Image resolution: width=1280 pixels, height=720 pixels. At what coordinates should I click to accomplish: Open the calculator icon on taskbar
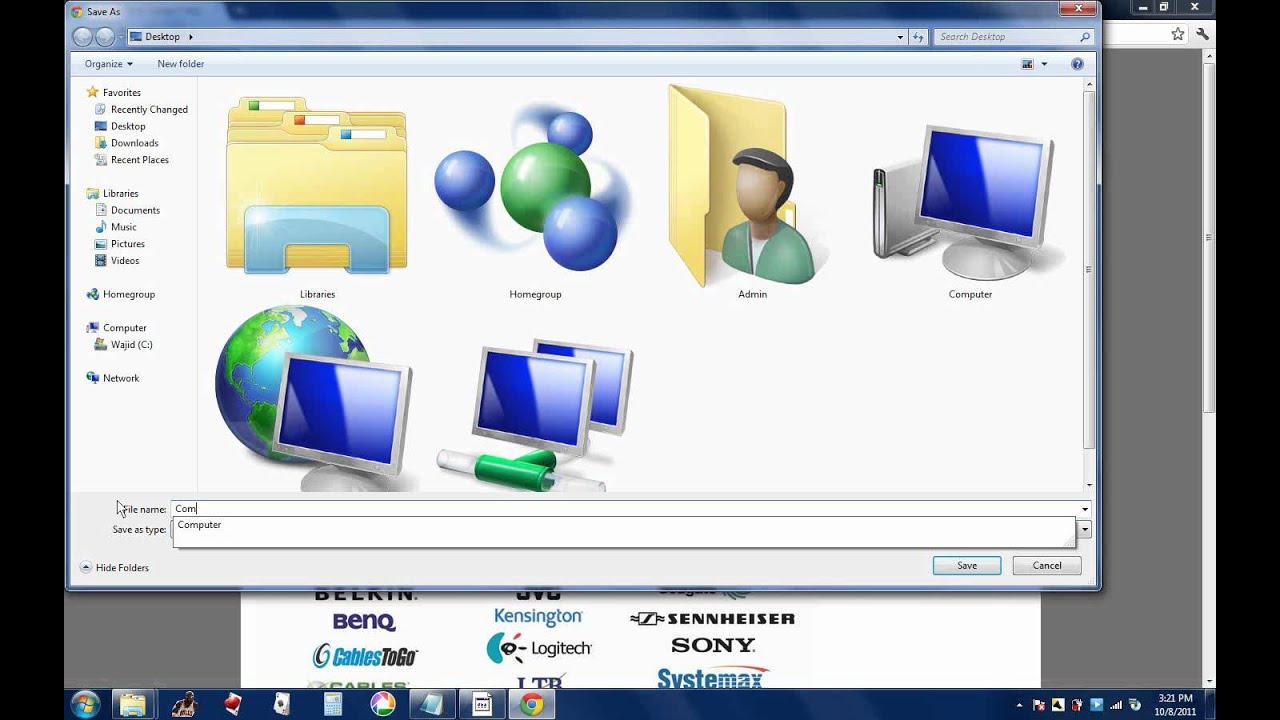(x=333, y=705)
